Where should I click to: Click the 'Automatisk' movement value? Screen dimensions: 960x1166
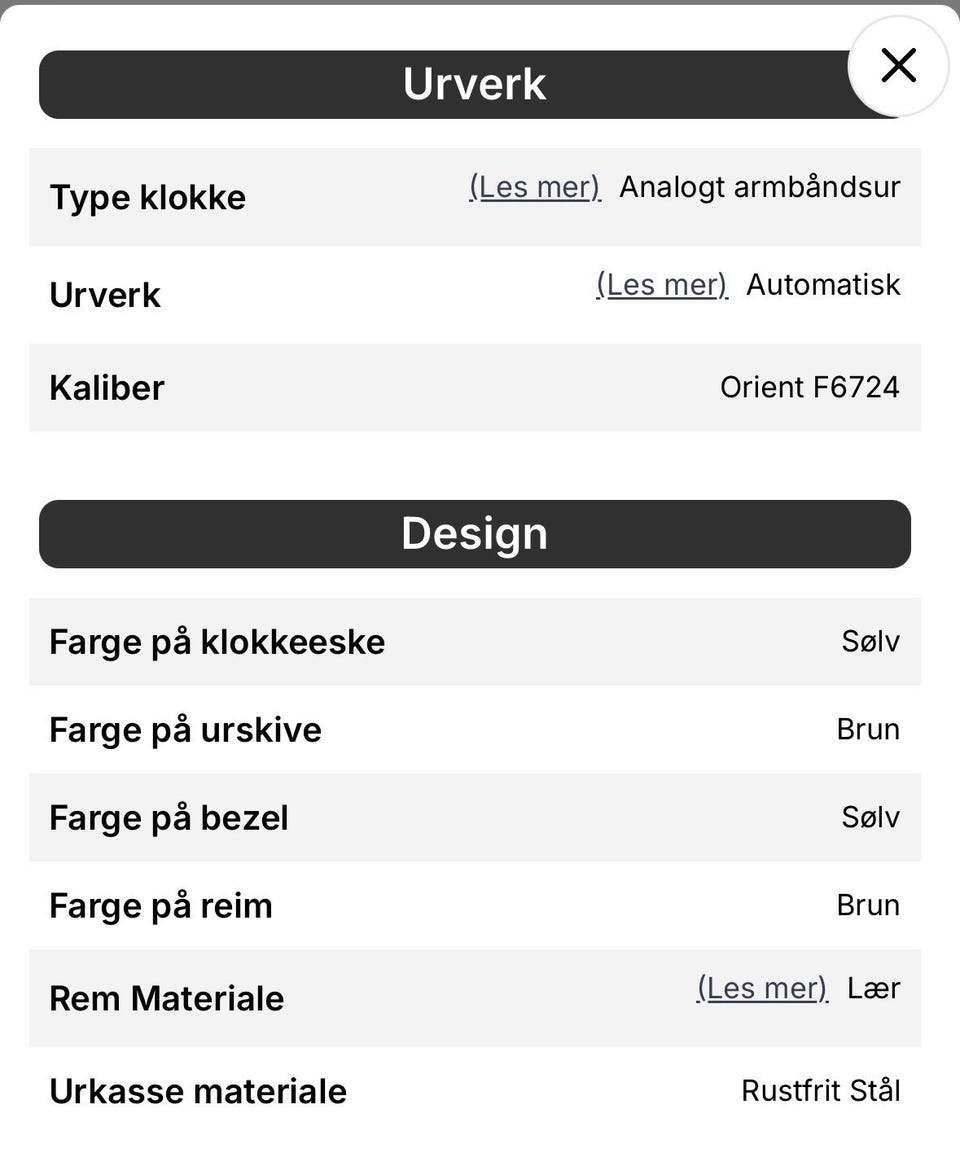(823, 285)
